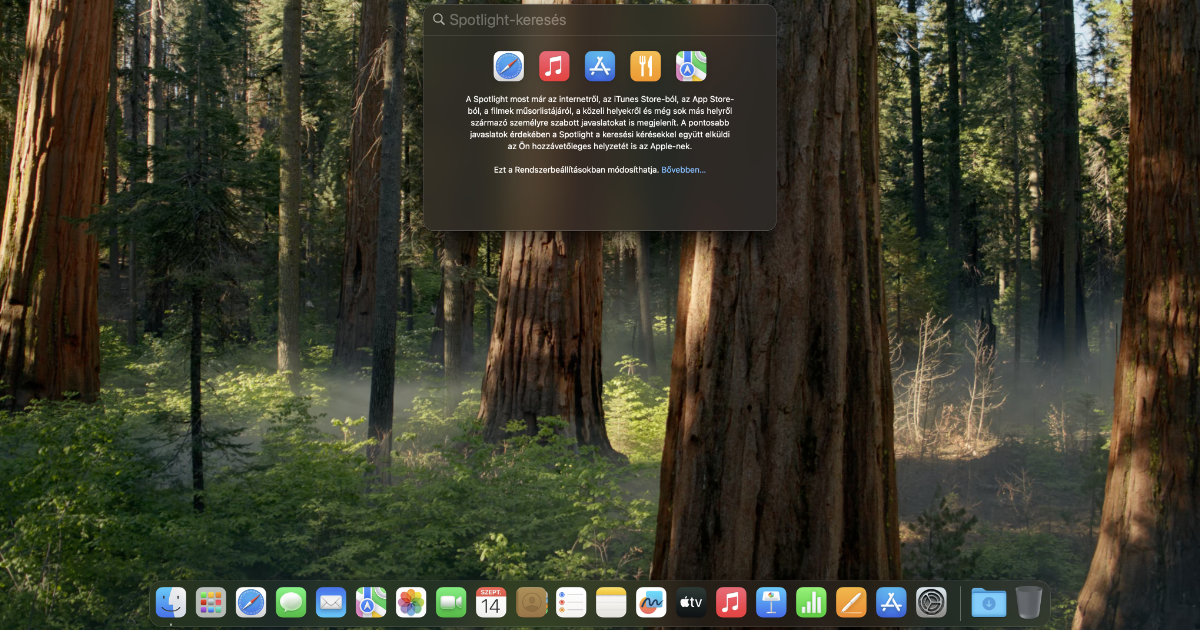The height and width of the screenshot is (630, 1200).
Task: Select the App Store icon in Spotlight panel
Action: (600, 66)
